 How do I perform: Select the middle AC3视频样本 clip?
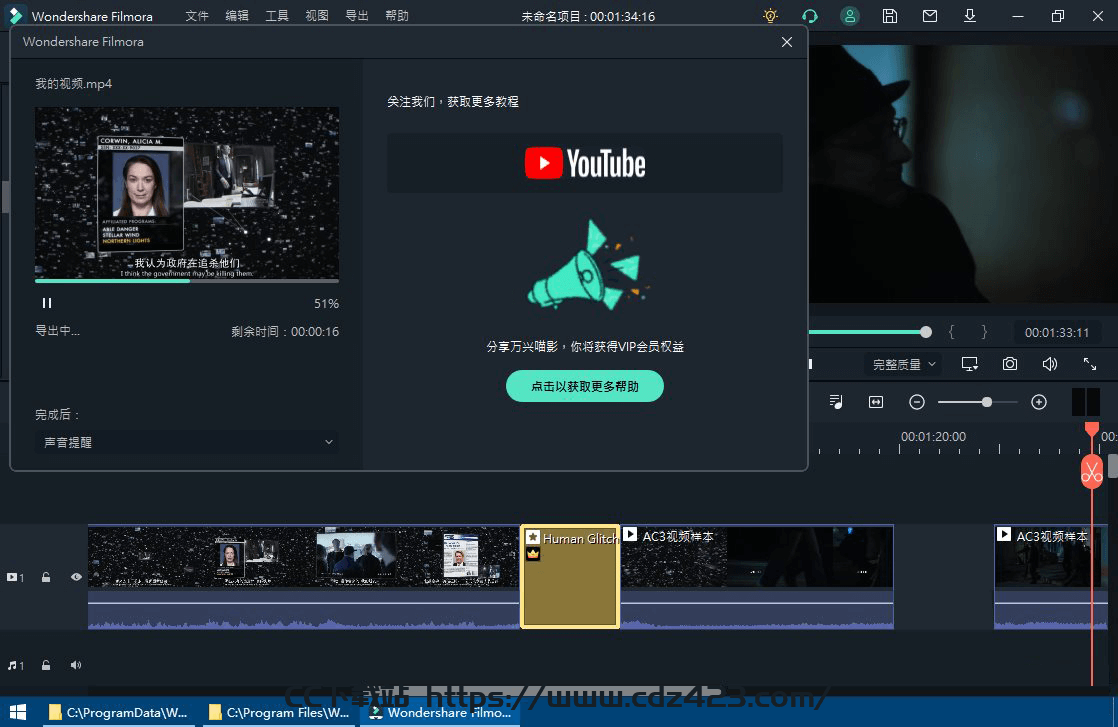[x=757, y=577]
